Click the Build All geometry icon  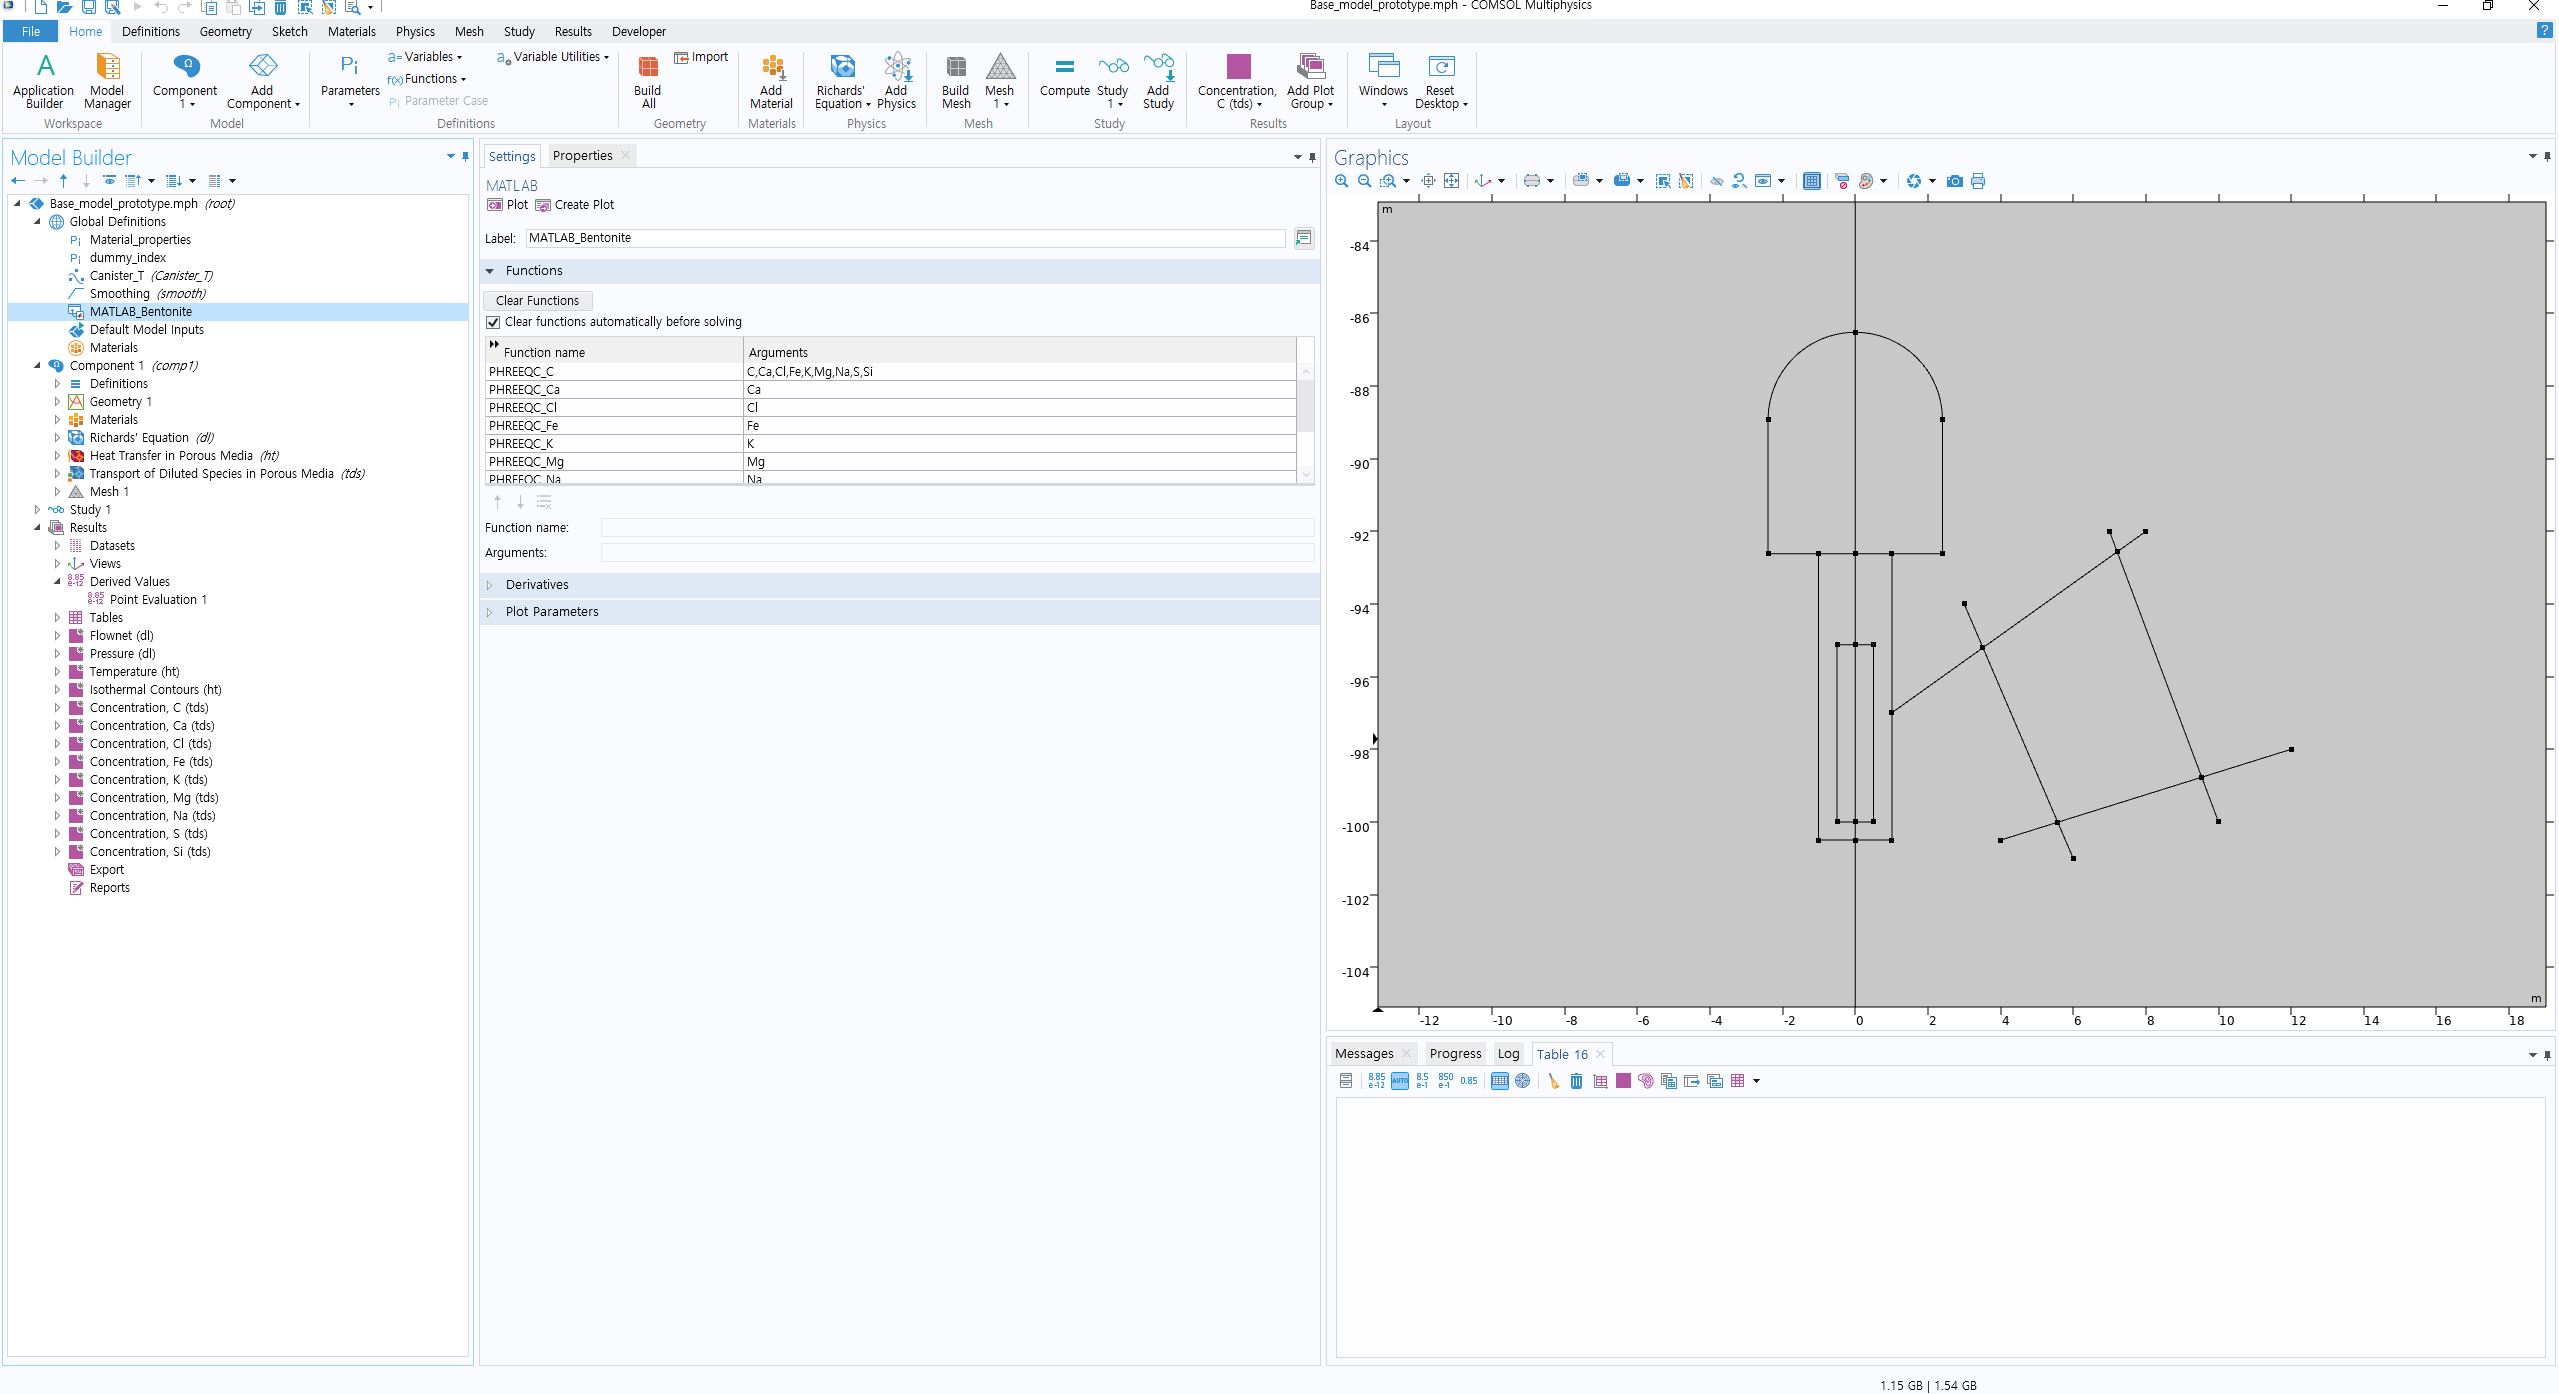(x=648, y=68)
